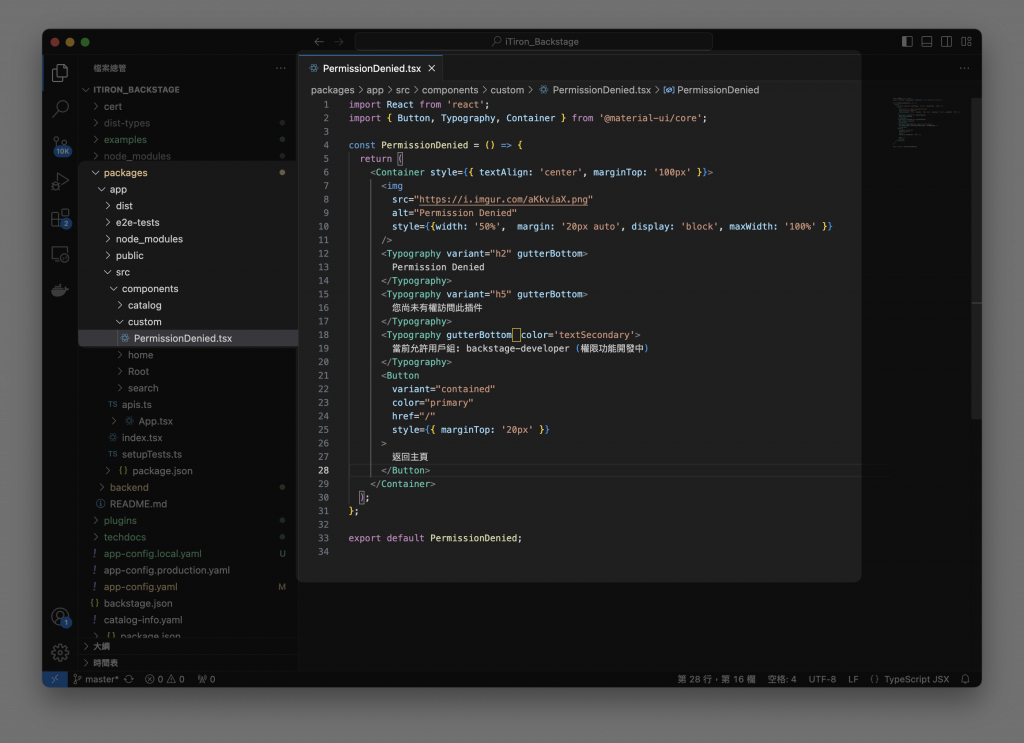Open Source Control view with 10K badge
Image resolution: width=1024 pixels, height=743 pixels.
[61, 146]
